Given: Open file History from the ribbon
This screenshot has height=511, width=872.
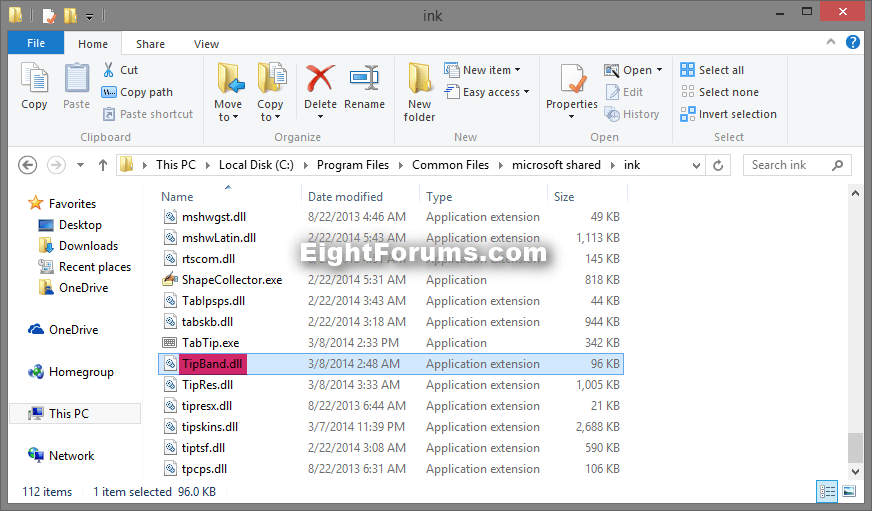Looking at the screenshot, I should [x=632, y=114].
